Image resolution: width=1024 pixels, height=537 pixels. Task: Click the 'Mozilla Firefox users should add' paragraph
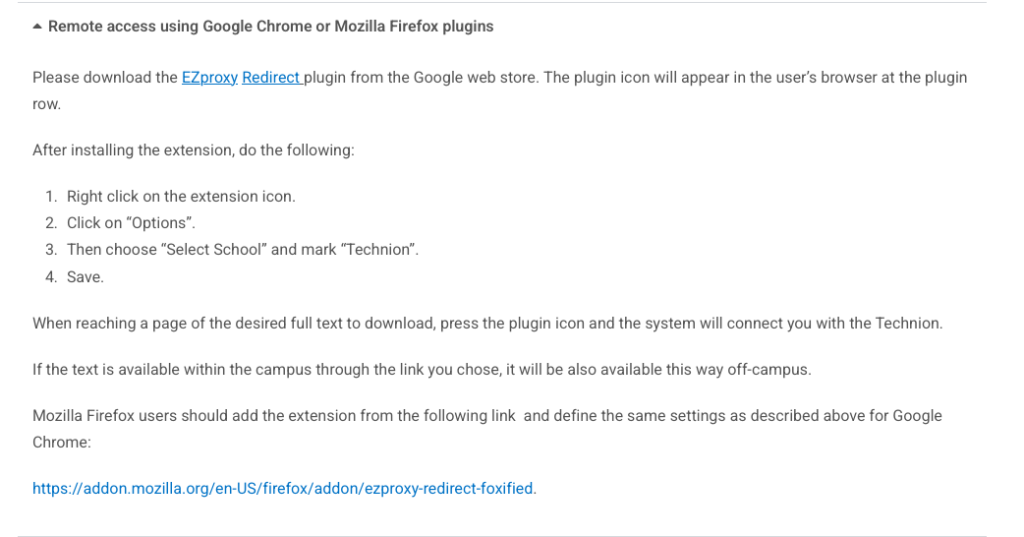(487, 429)
